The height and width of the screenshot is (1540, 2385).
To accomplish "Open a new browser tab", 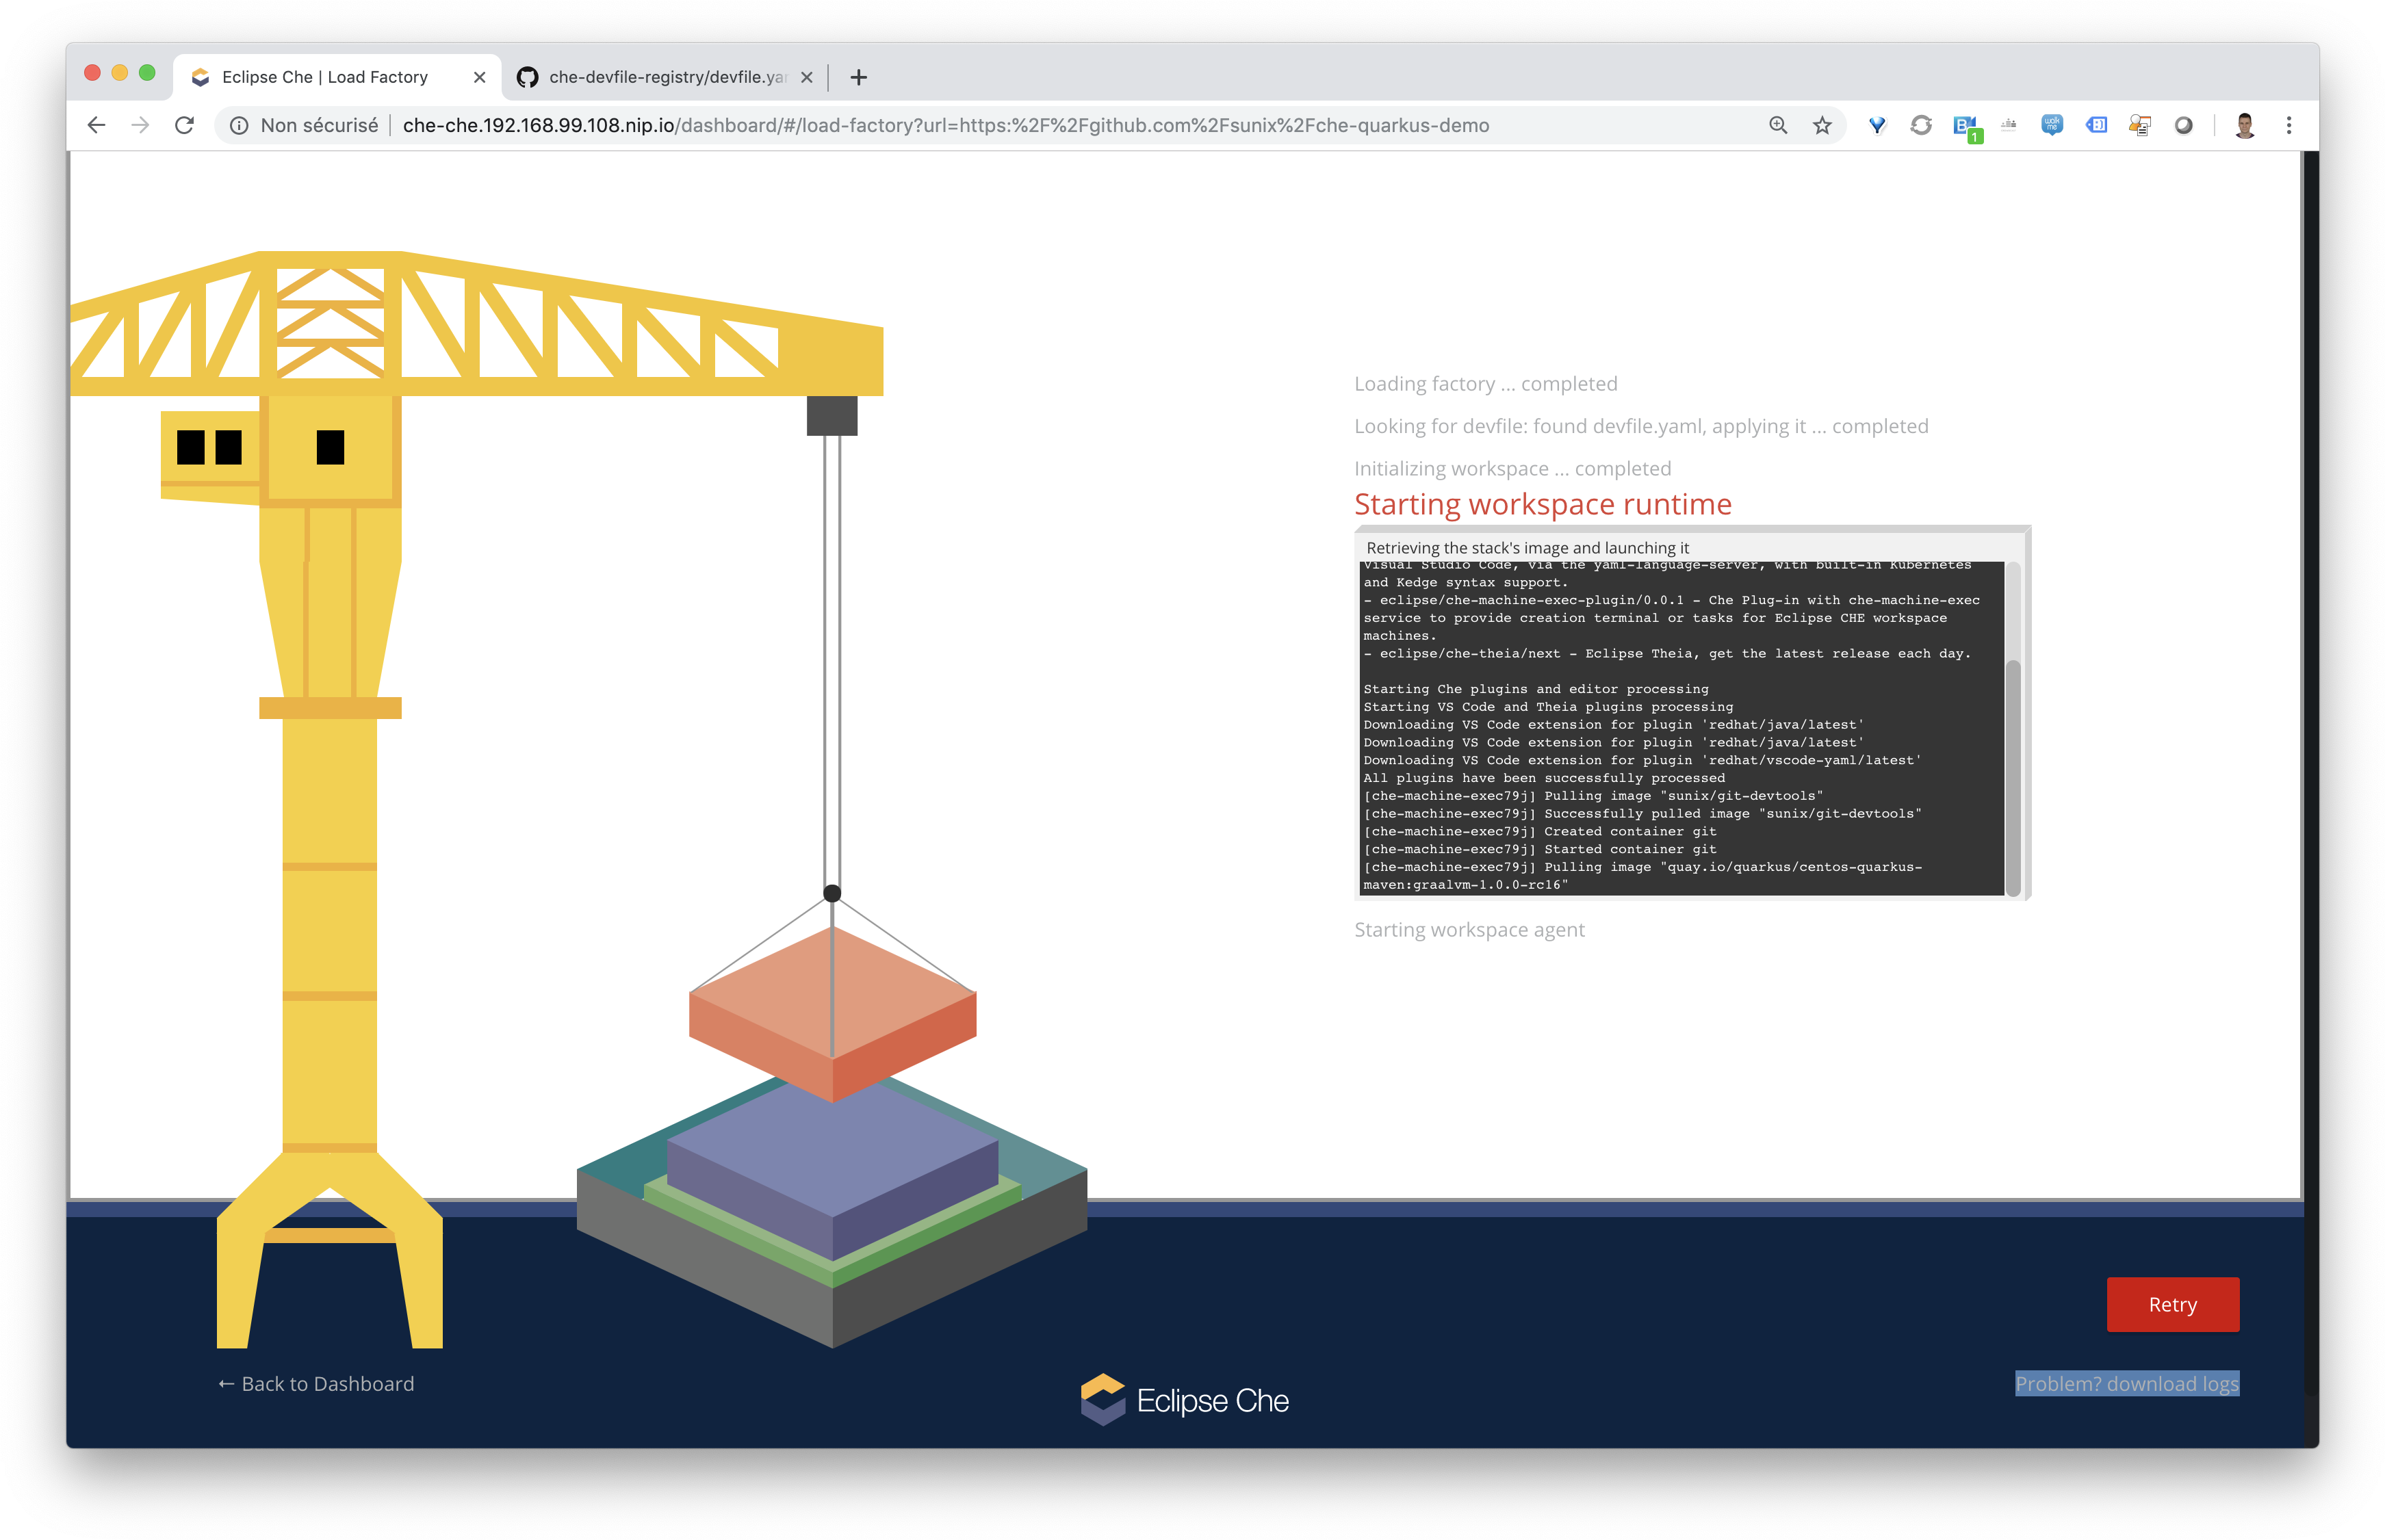I will coord(858,77).
